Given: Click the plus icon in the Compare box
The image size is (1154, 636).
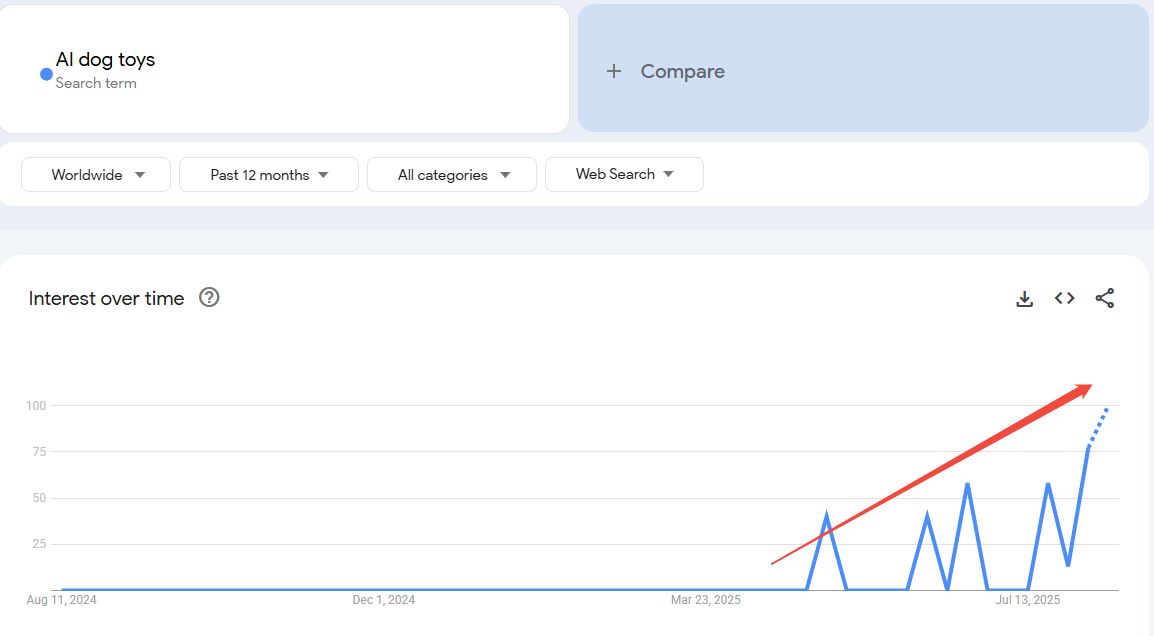Looking at the screenshot, I should (x=614, y=71).
